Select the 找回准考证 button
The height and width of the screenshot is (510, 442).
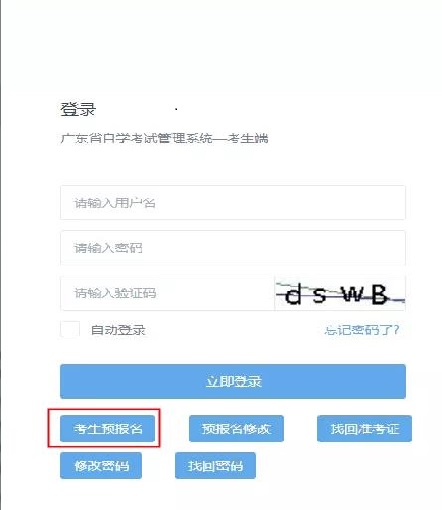364,428
